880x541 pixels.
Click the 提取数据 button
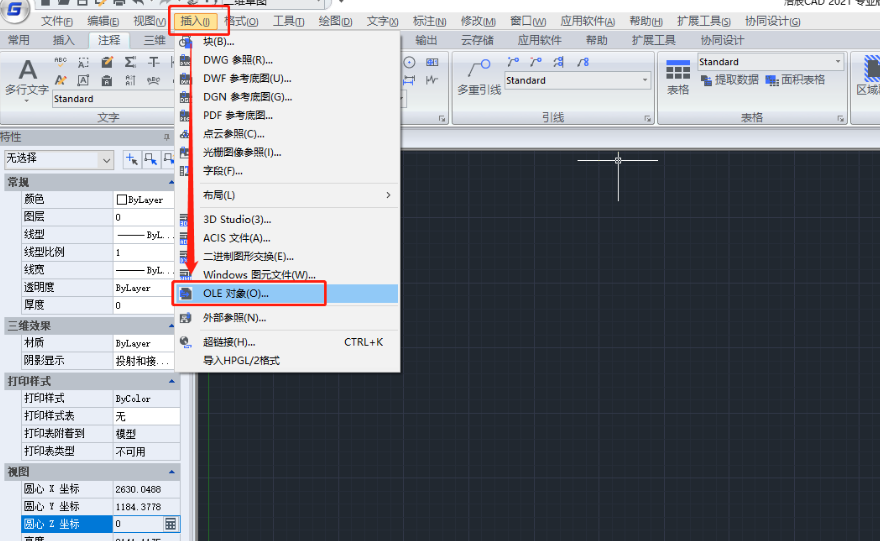point(730,80)
